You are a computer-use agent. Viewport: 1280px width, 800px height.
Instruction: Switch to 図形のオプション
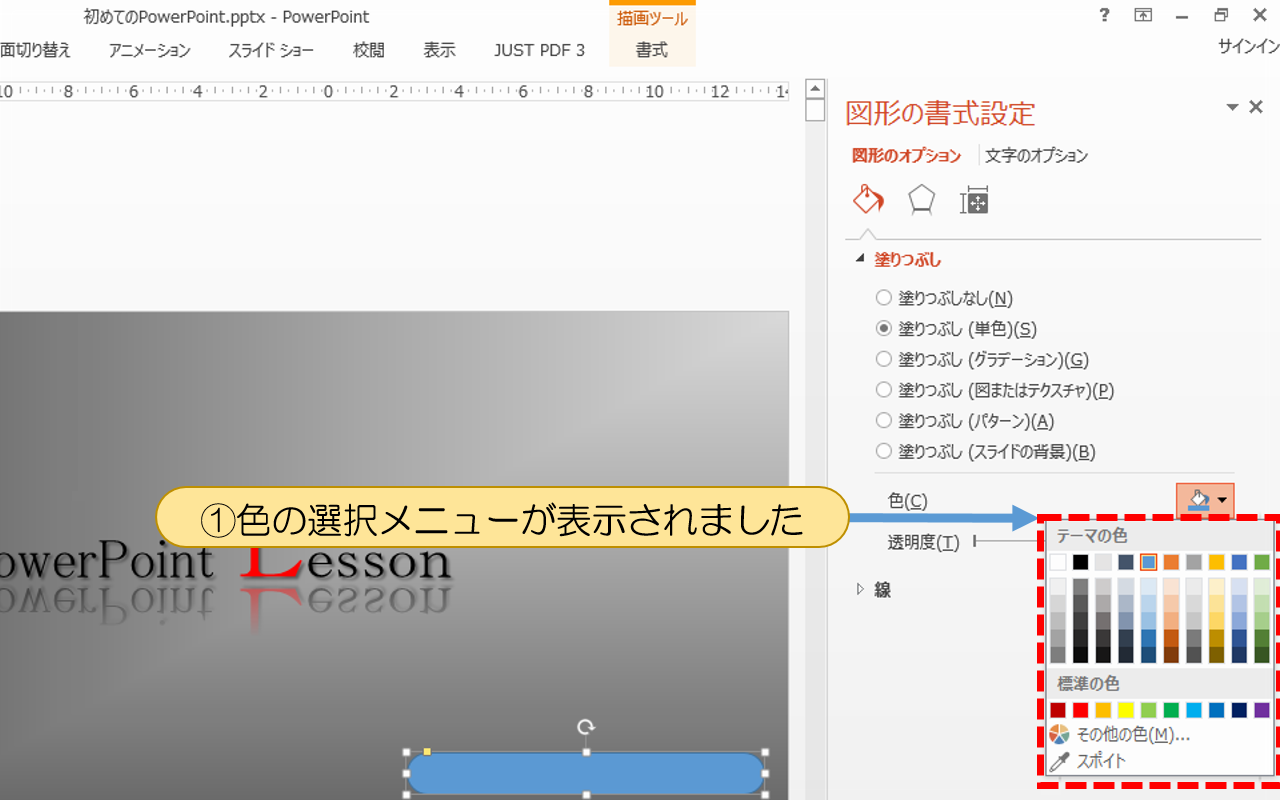pos(906,156)
